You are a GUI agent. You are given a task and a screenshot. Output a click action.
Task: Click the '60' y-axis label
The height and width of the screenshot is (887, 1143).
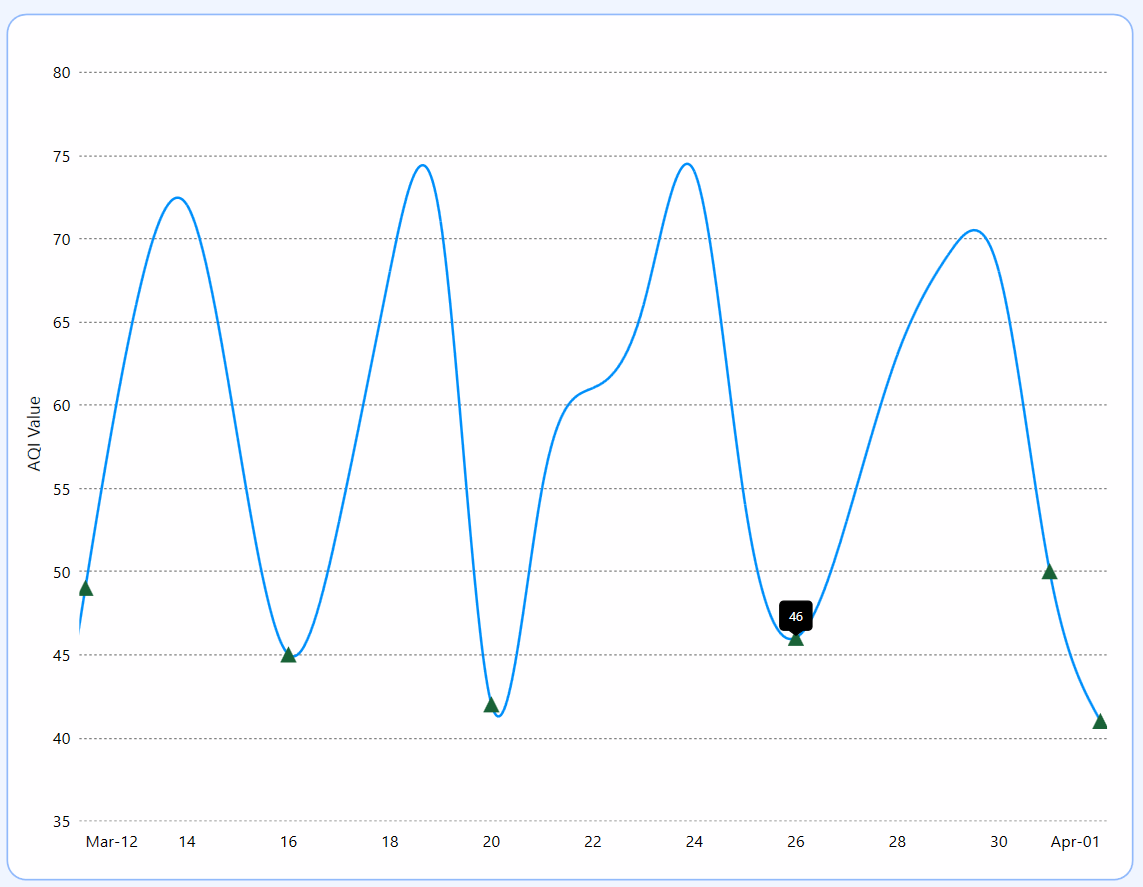[x=62, y=406]
